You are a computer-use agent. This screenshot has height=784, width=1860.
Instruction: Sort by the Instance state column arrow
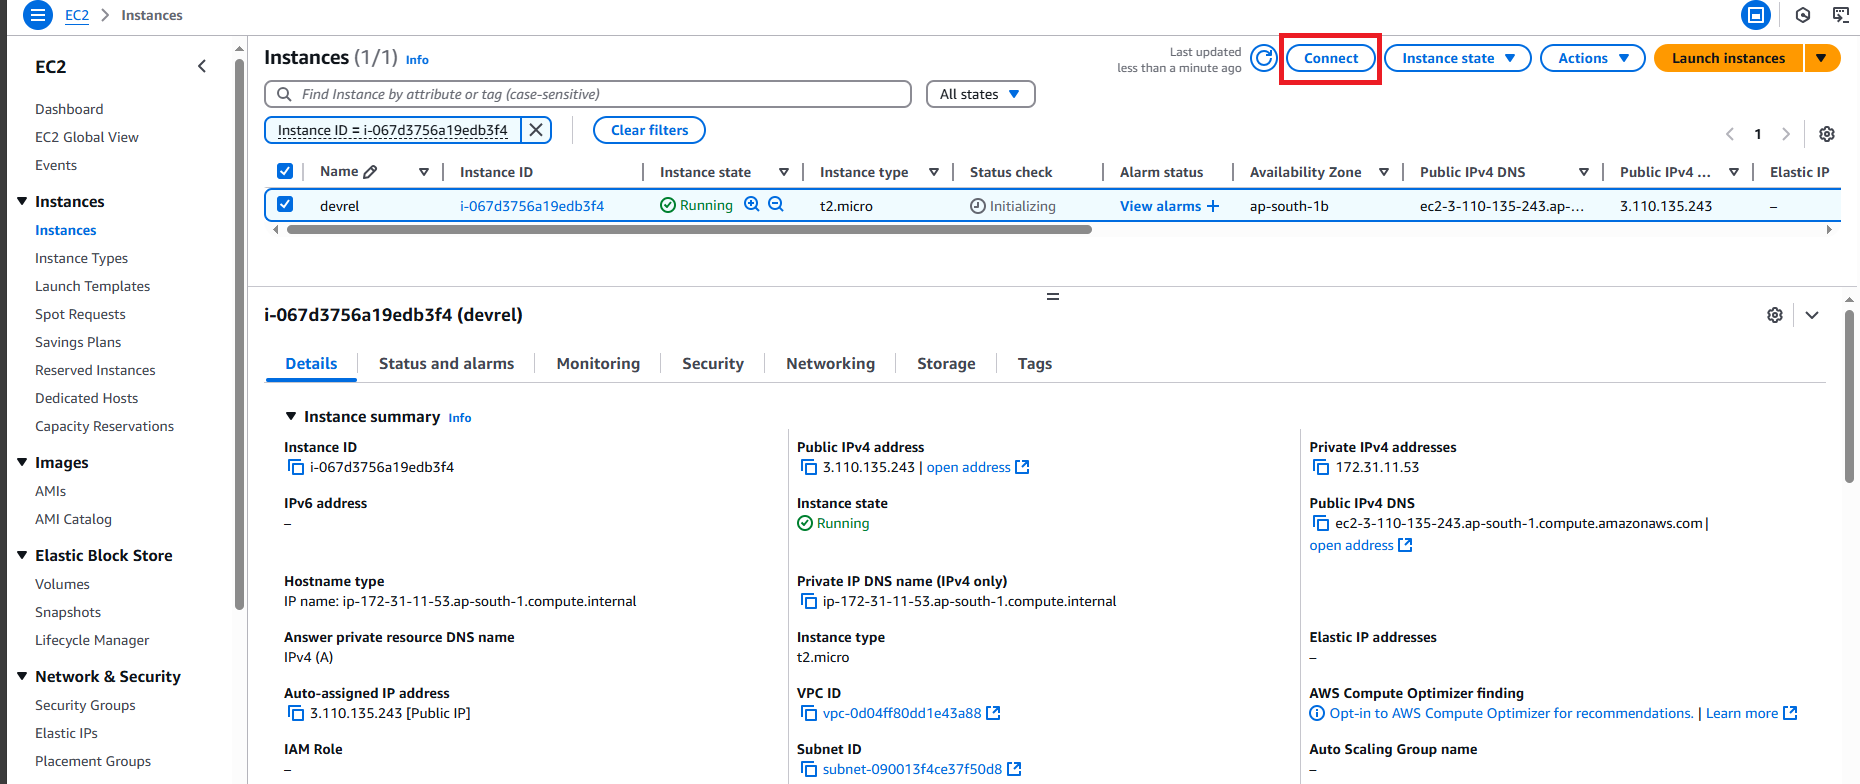coord(784,172)
